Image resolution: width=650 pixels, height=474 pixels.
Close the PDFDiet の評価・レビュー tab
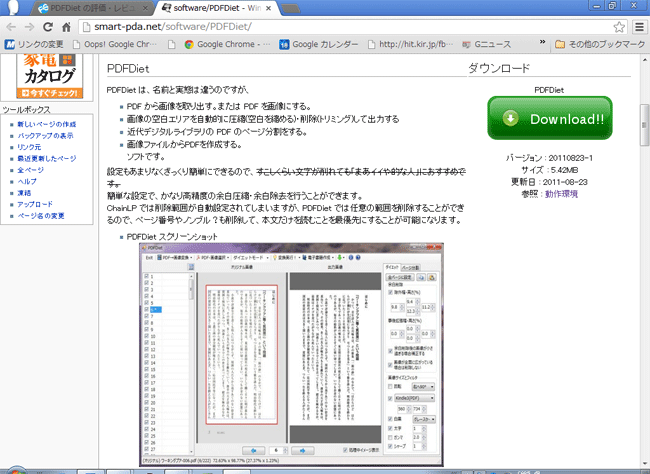point(145,8)
